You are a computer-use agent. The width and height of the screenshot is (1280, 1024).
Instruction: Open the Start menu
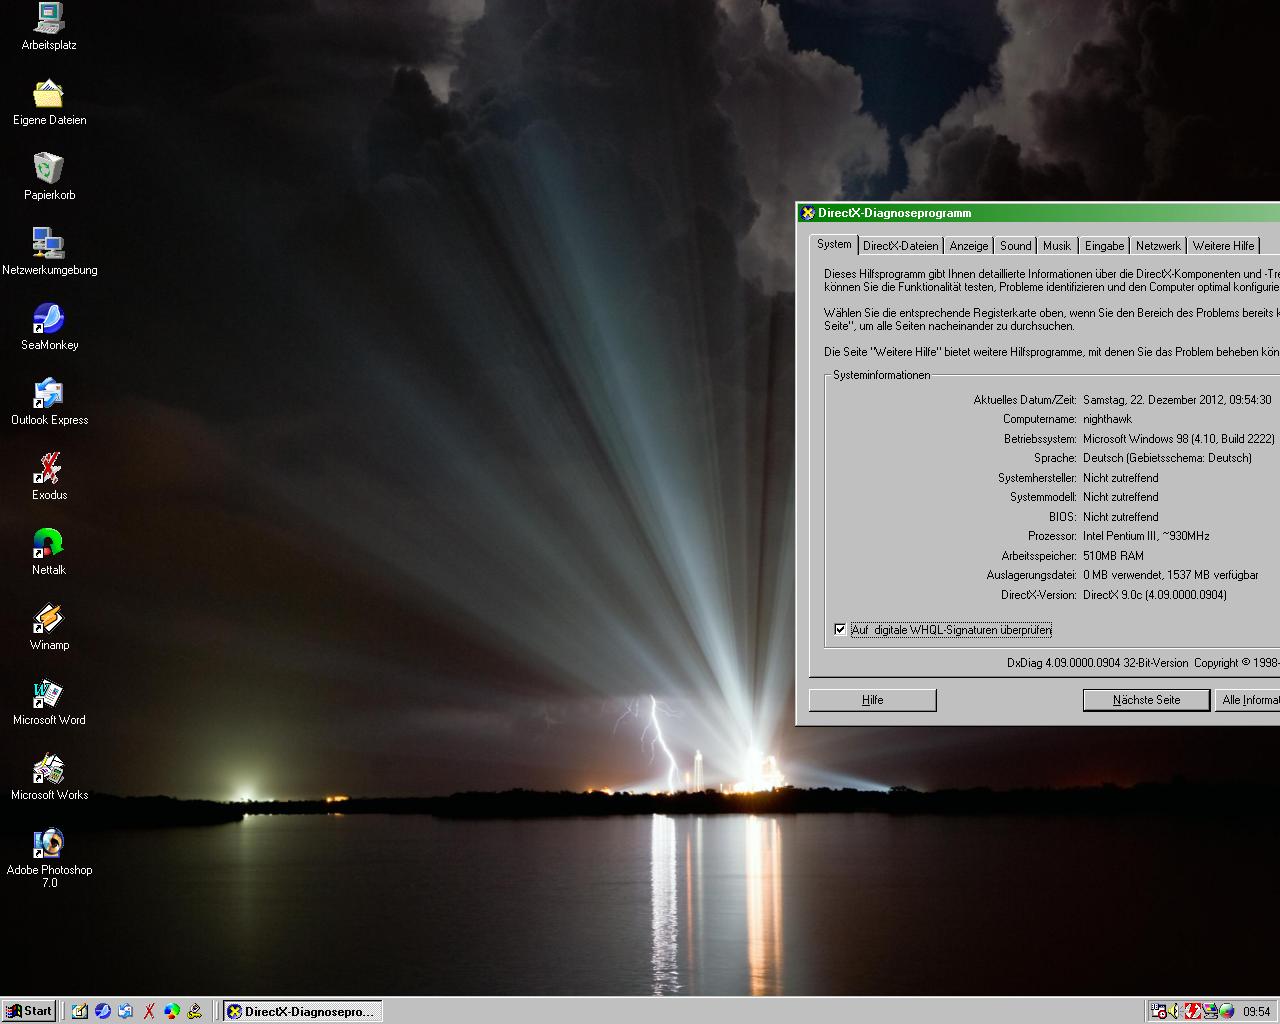pyautogui.click(x=29, y=1011)
